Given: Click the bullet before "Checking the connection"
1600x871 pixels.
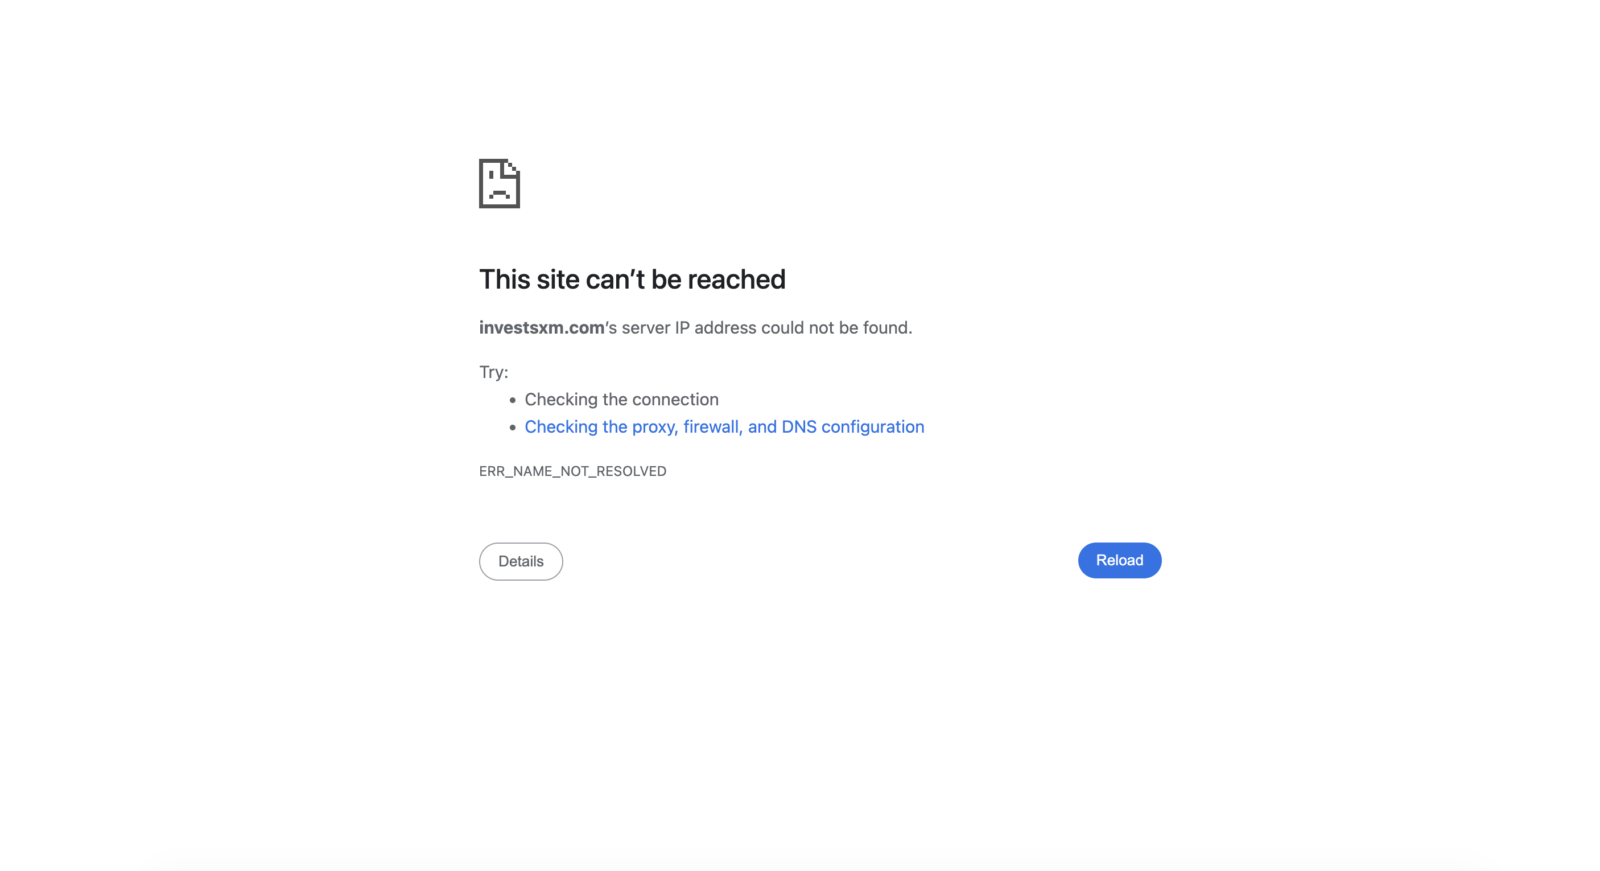Looking at the screenshot, I should (x=512, y=400).
